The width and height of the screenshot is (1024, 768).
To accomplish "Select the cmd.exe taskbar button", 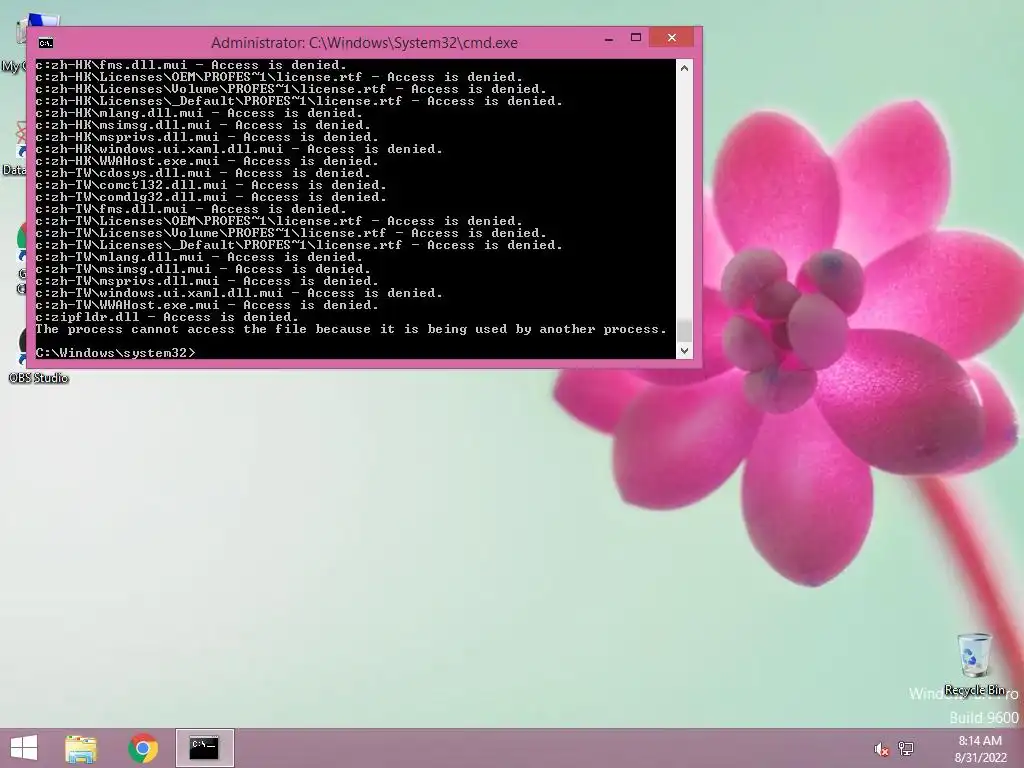I will (204, 748).
